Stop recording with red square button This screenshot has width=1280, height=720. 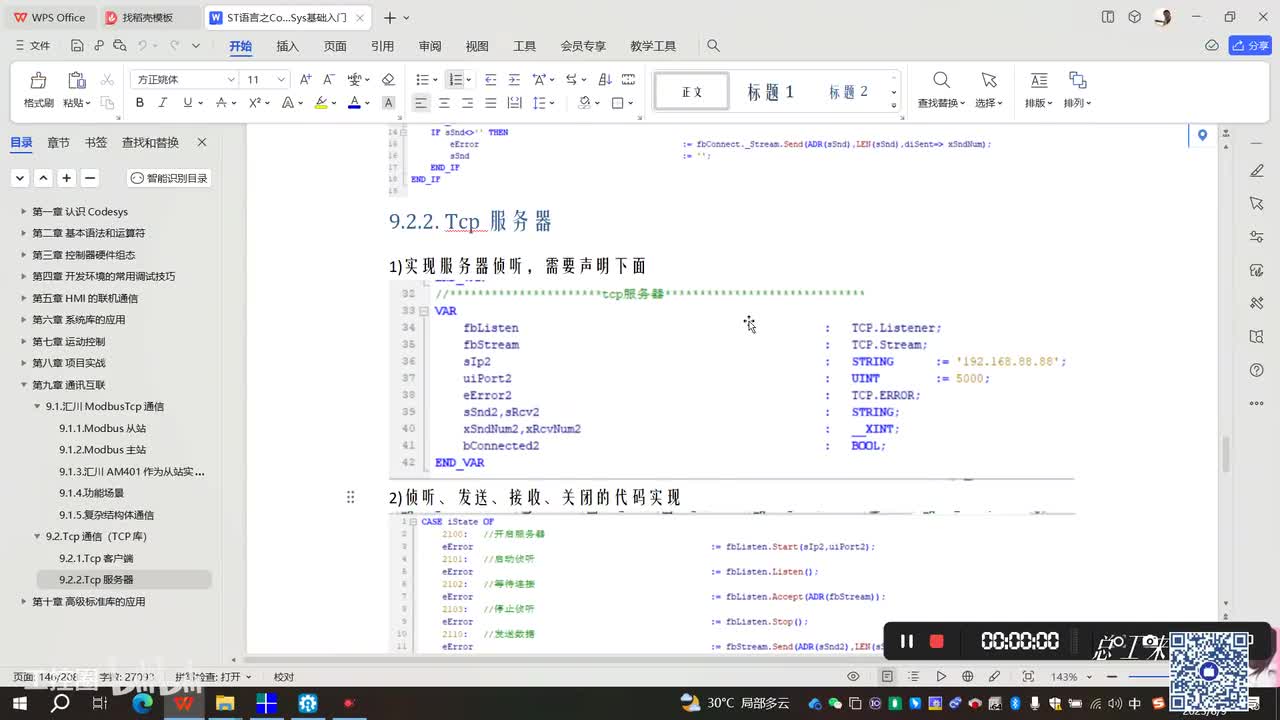coord(937,641)
